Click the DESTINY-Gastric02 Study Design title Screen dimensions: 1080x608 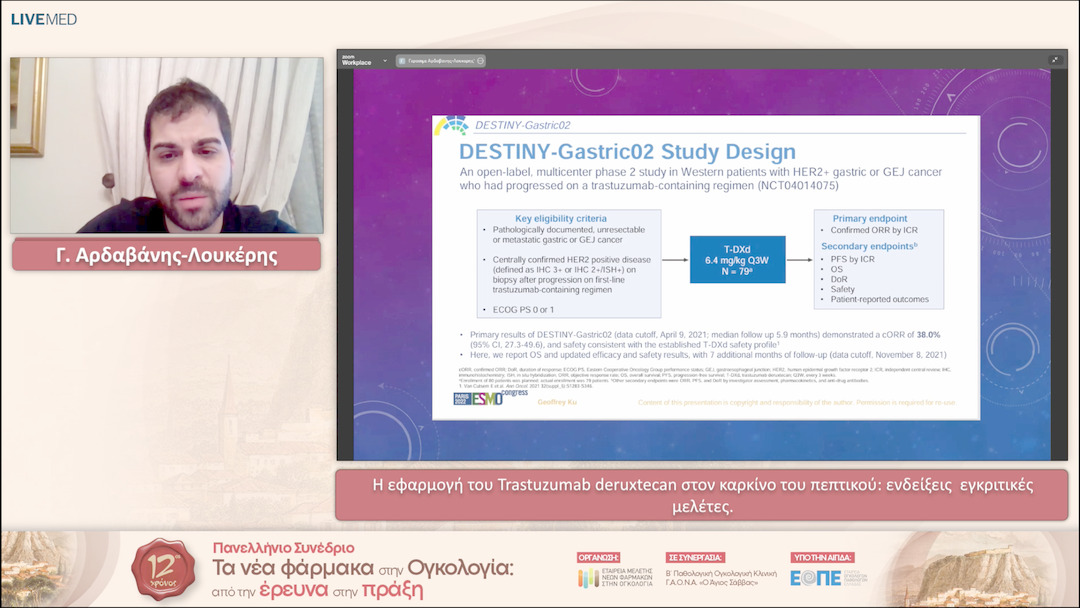click(627, 152)
